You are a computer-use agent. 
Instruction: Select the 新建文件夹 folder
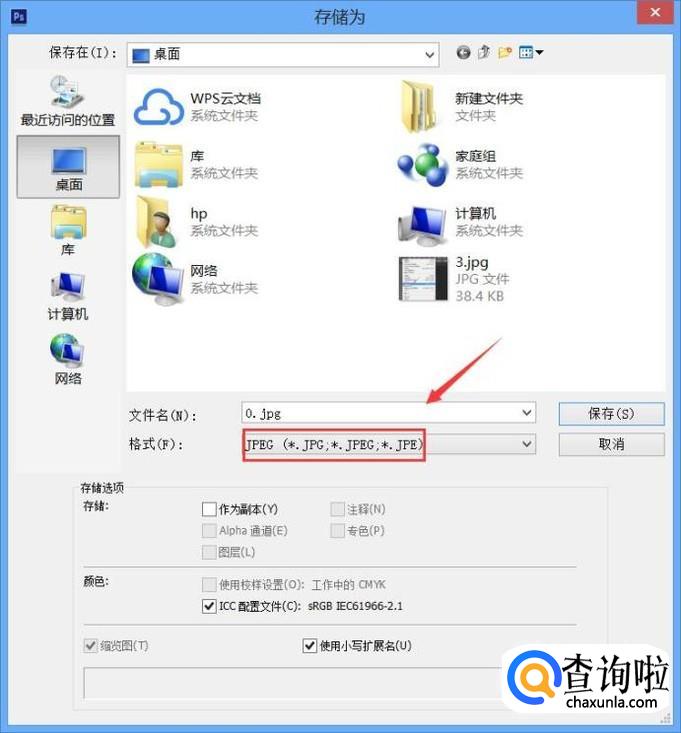[x=462, y=107]
